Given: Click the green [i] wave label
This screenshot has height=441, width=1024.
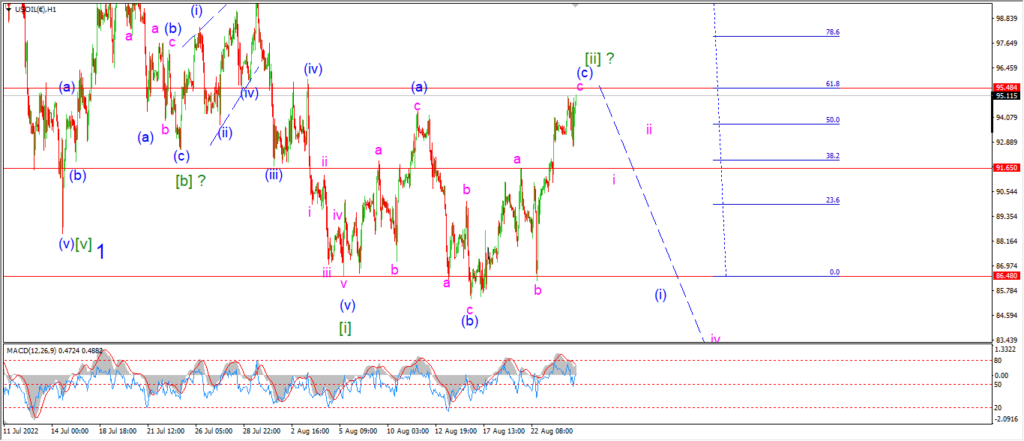Looking at the screenshot, I should point(345,328).
